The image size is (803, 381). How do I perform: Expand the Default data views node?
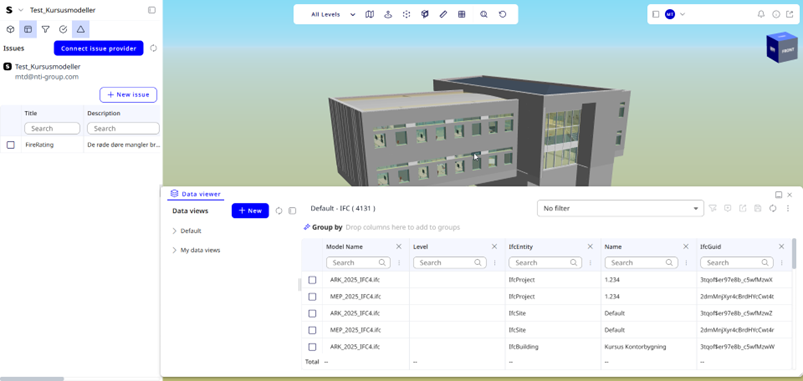(175, 231)
